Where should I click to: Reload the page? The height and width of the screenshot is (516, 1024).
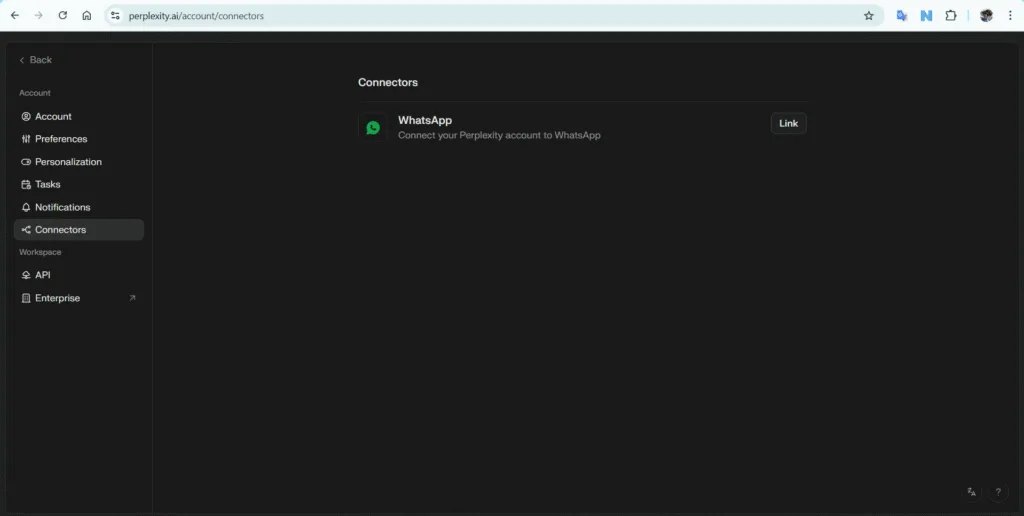point(63,16)
